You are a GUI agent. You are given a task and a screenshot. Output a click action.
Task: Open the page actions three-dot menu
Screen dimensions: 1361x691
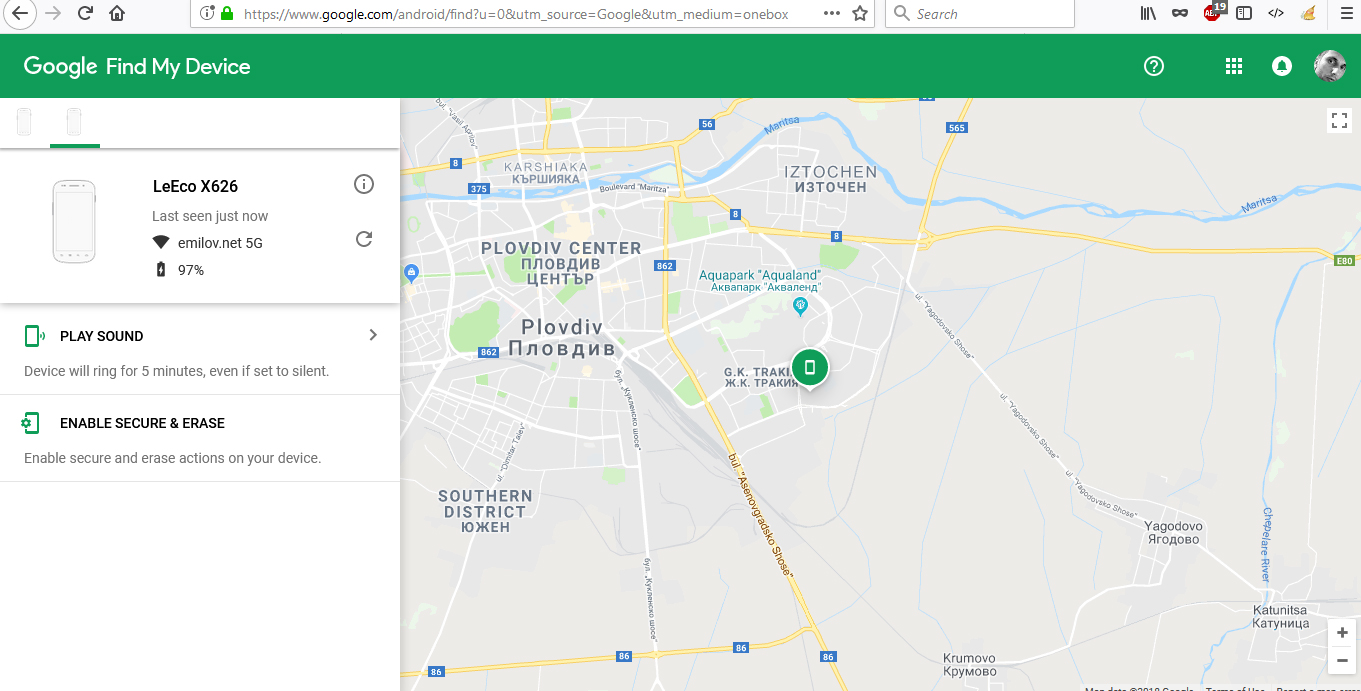(832, 14)
